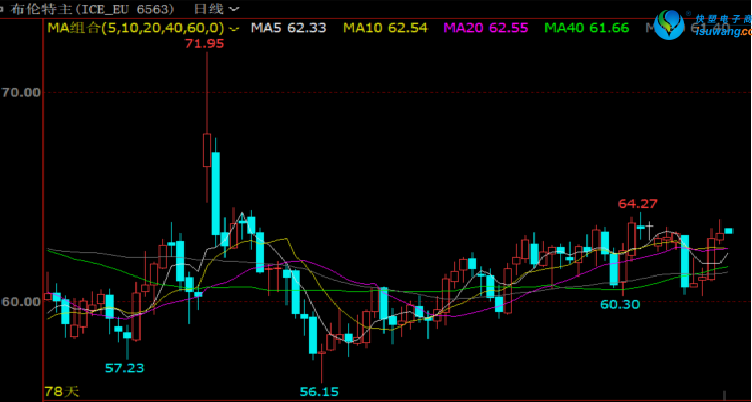
Task: Click the cyan candle above the 56.15 label
Action: (x=313, y=335)
